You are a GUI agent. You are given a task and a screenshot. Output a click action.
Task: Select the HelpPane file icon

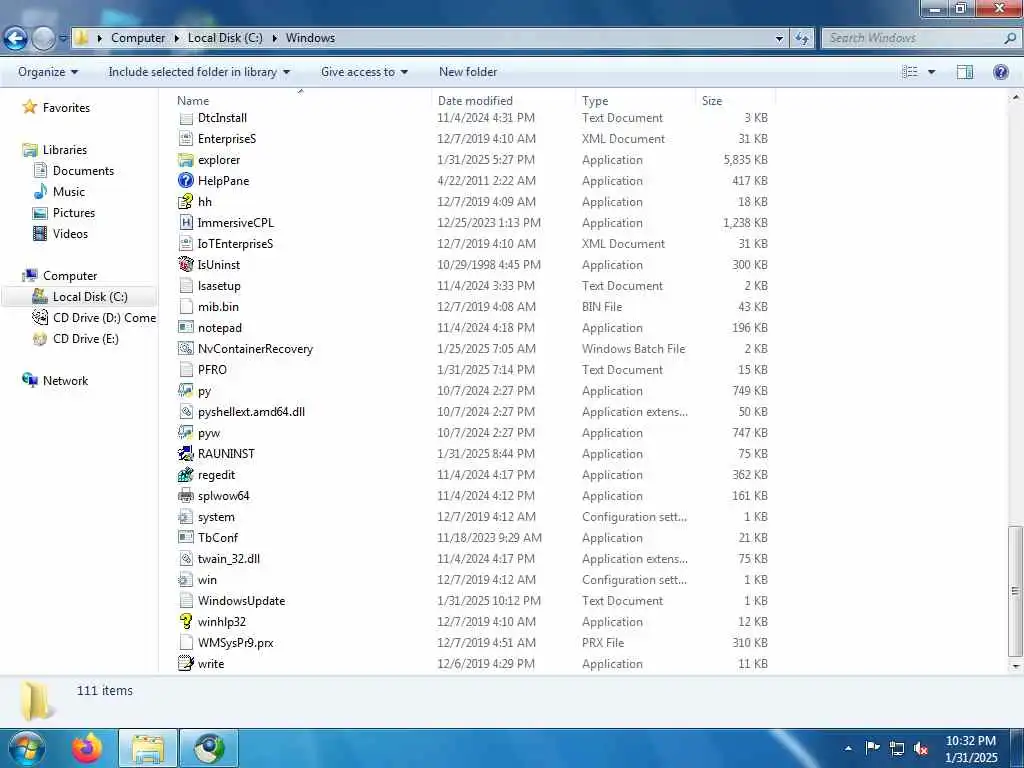(x=186, y=181)
